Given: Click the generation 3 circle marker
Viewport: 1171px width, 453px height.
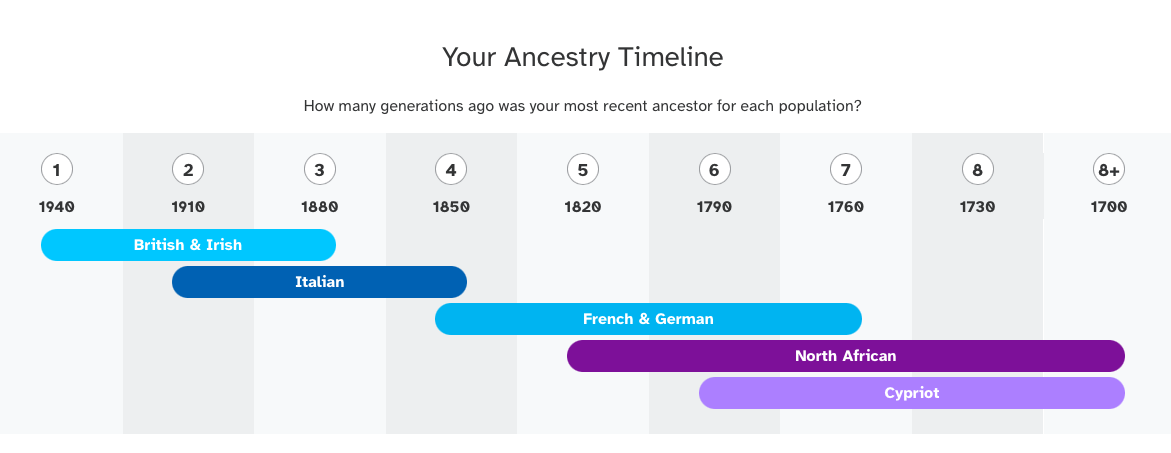Looking at the screenshot, I should pyautogui.click(x=319, y=170).
